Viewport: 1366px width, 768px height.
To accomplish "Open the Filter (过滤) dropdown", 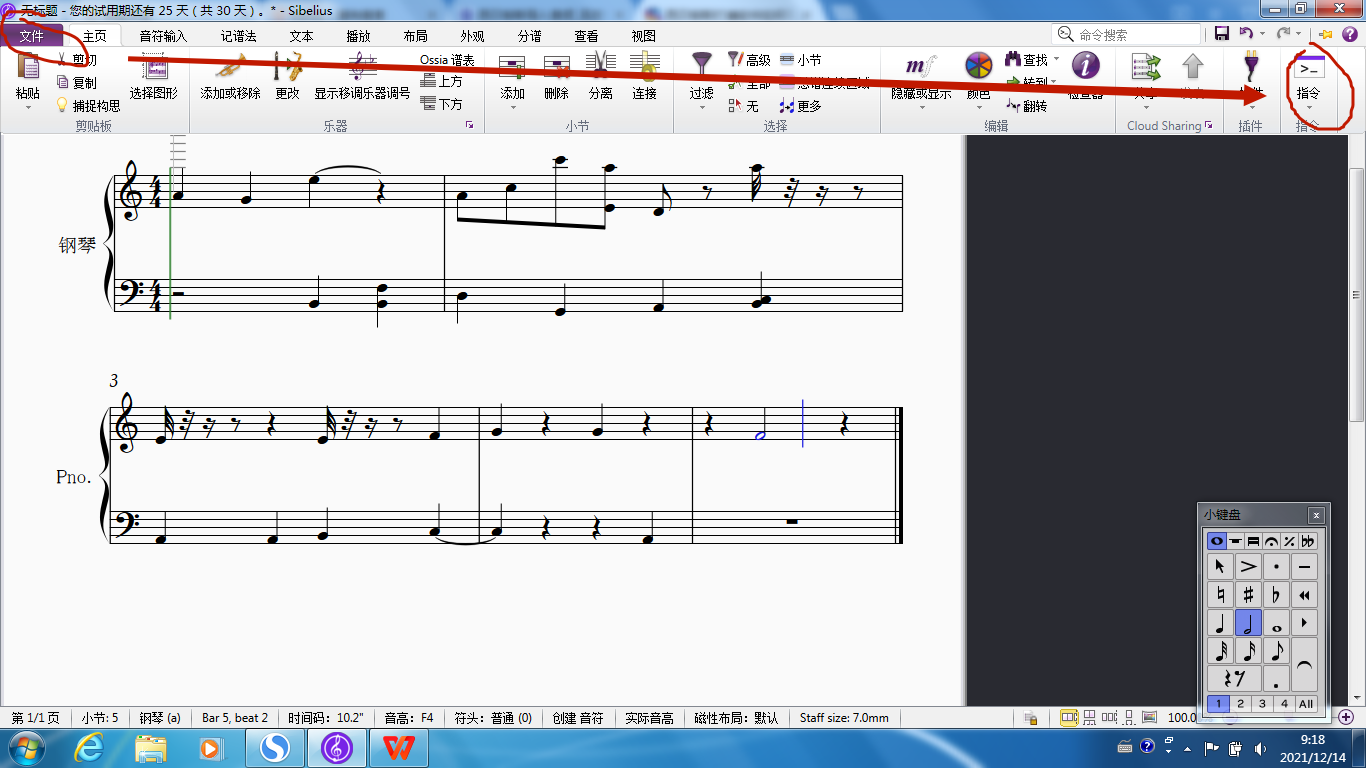I will pyautogui.click(x=701, y=106).
